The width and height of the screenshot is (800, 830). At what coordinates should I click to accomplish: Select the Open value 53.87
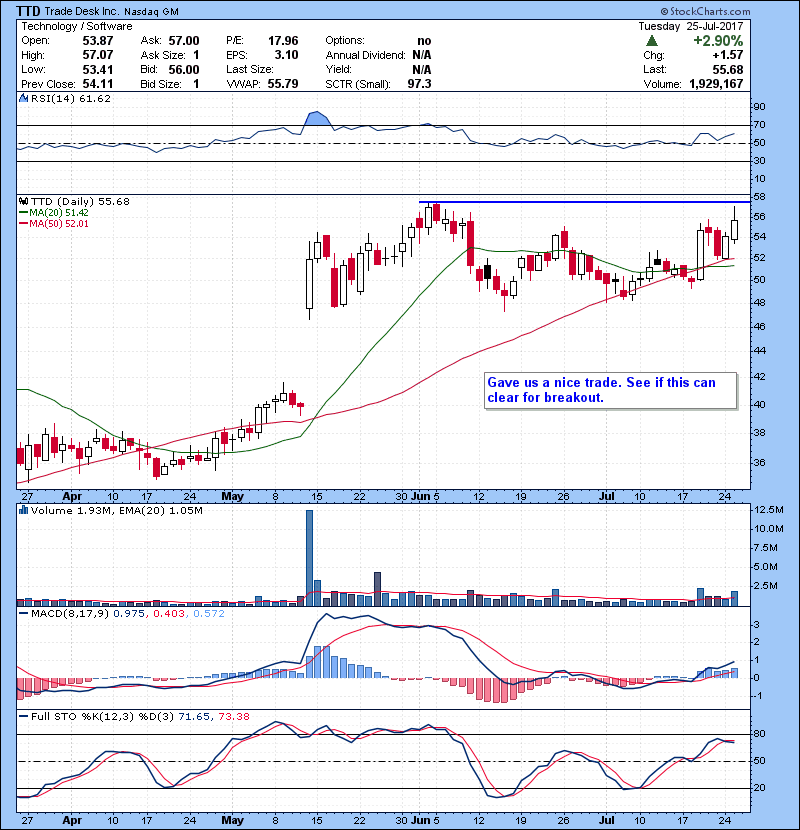[98, 41]
